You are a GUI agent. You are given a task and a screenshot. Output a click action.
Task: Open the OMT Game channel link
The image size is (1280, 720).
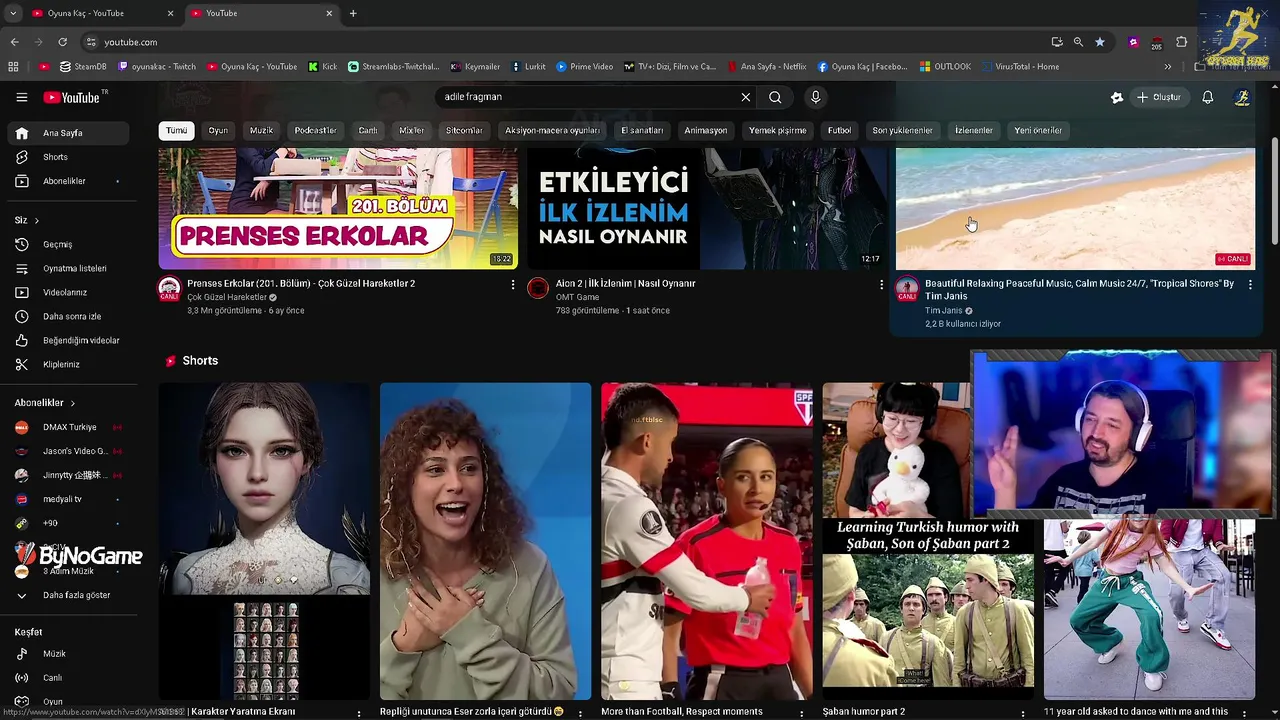(577, 297)
